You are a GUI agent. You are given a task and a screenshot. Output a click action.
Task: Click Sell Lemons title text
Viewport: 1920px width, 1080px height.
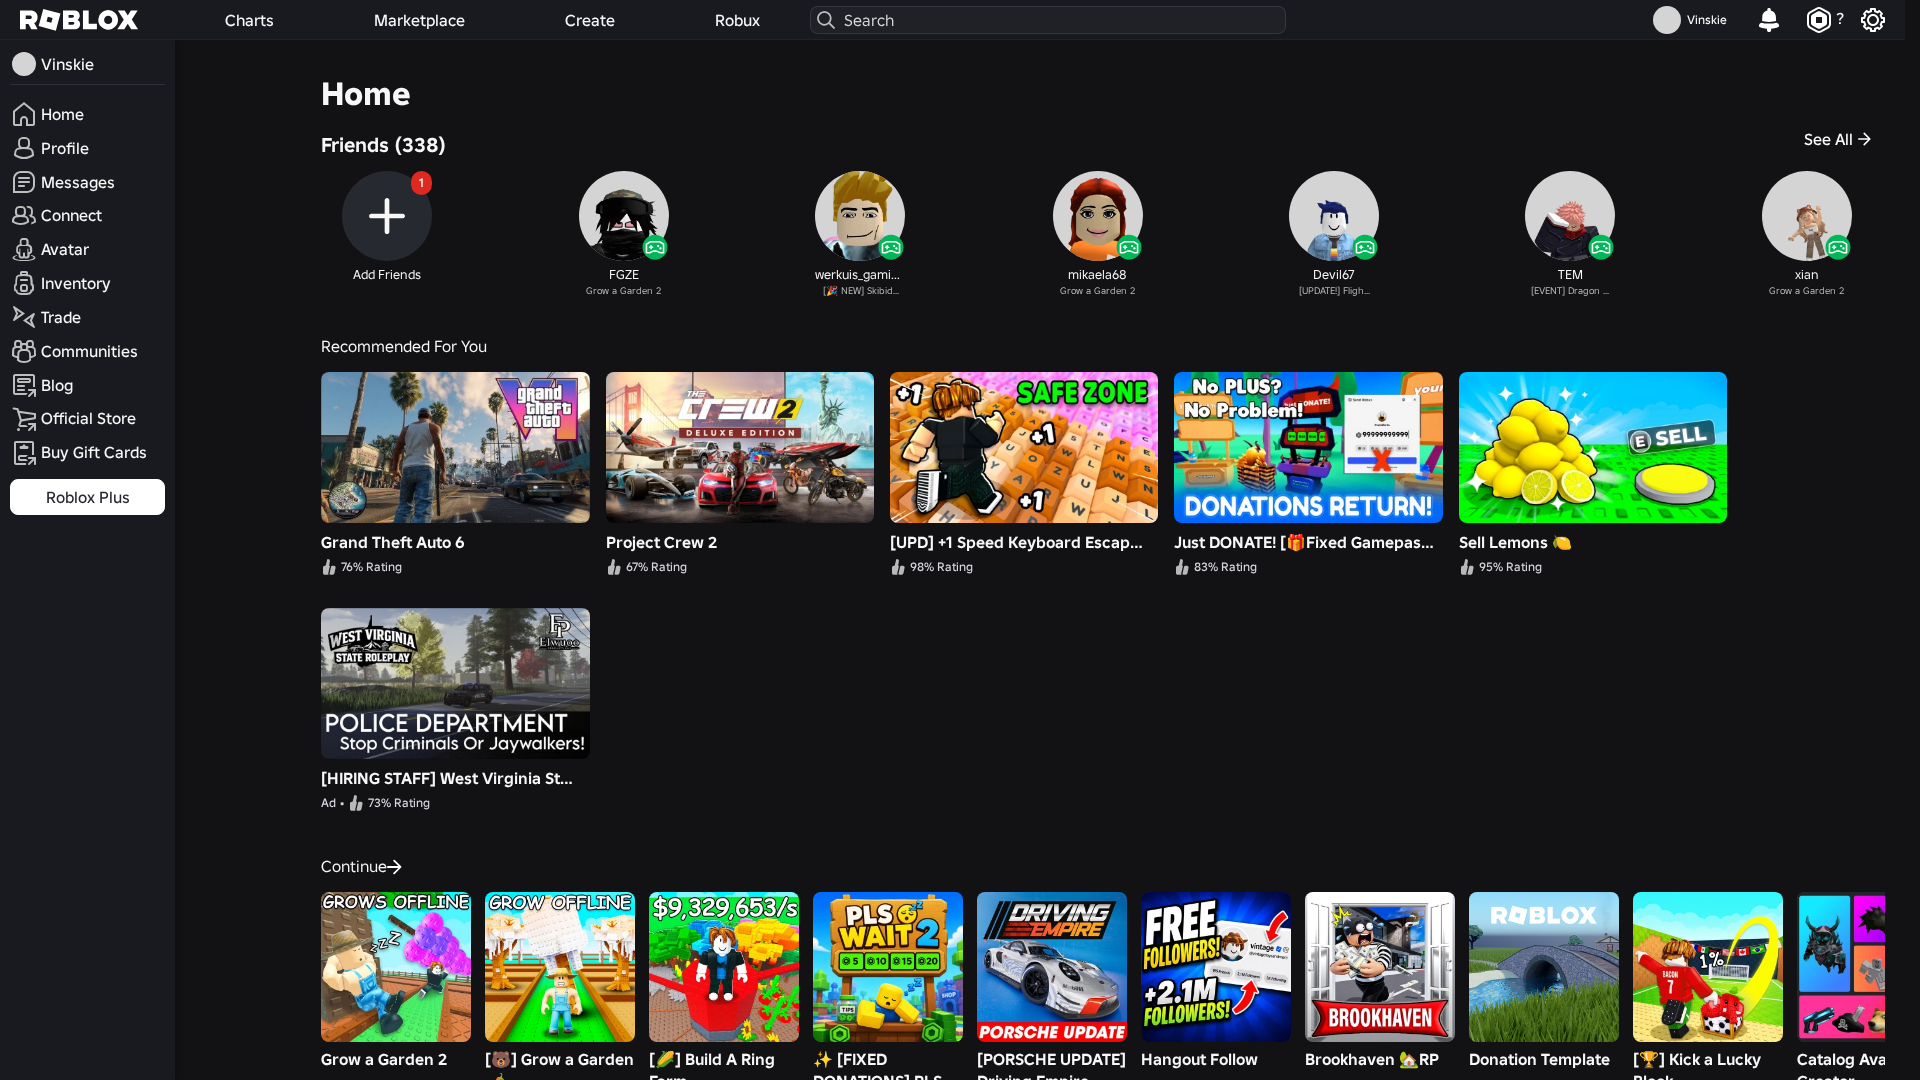[x=1514, y=542]
